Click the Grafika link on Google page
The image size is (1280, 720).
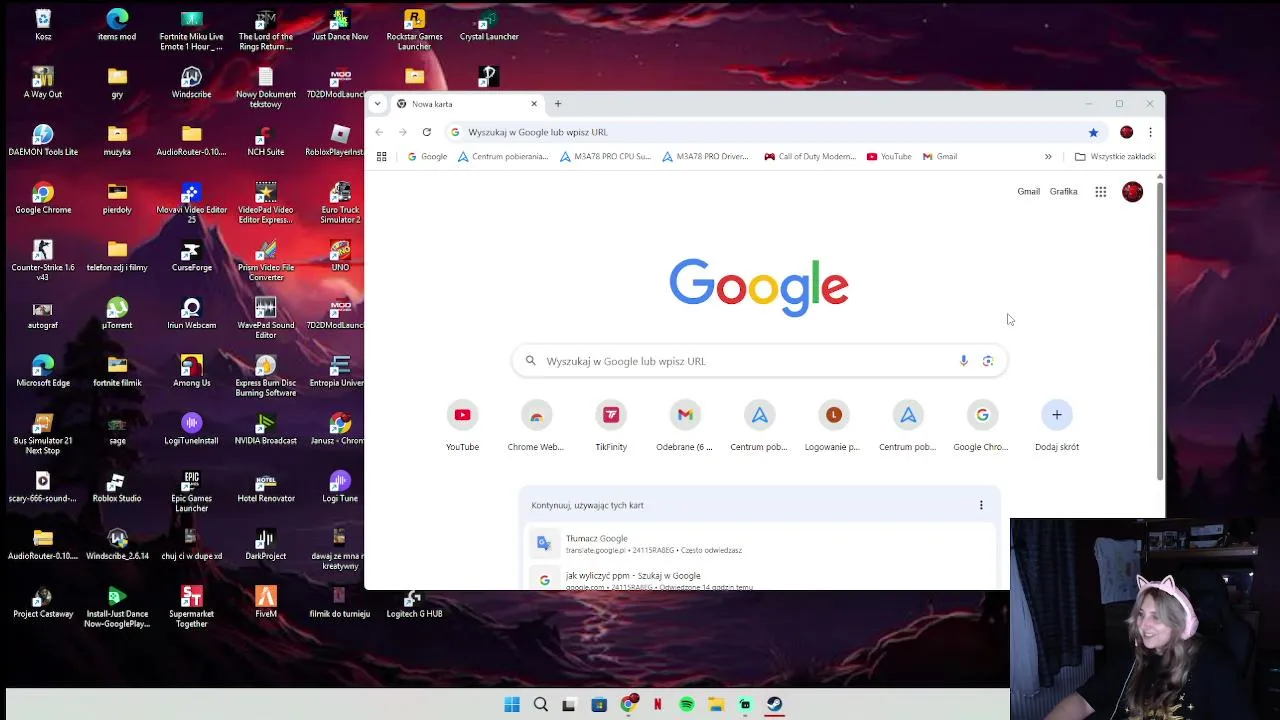click(x=1063, y=192)
